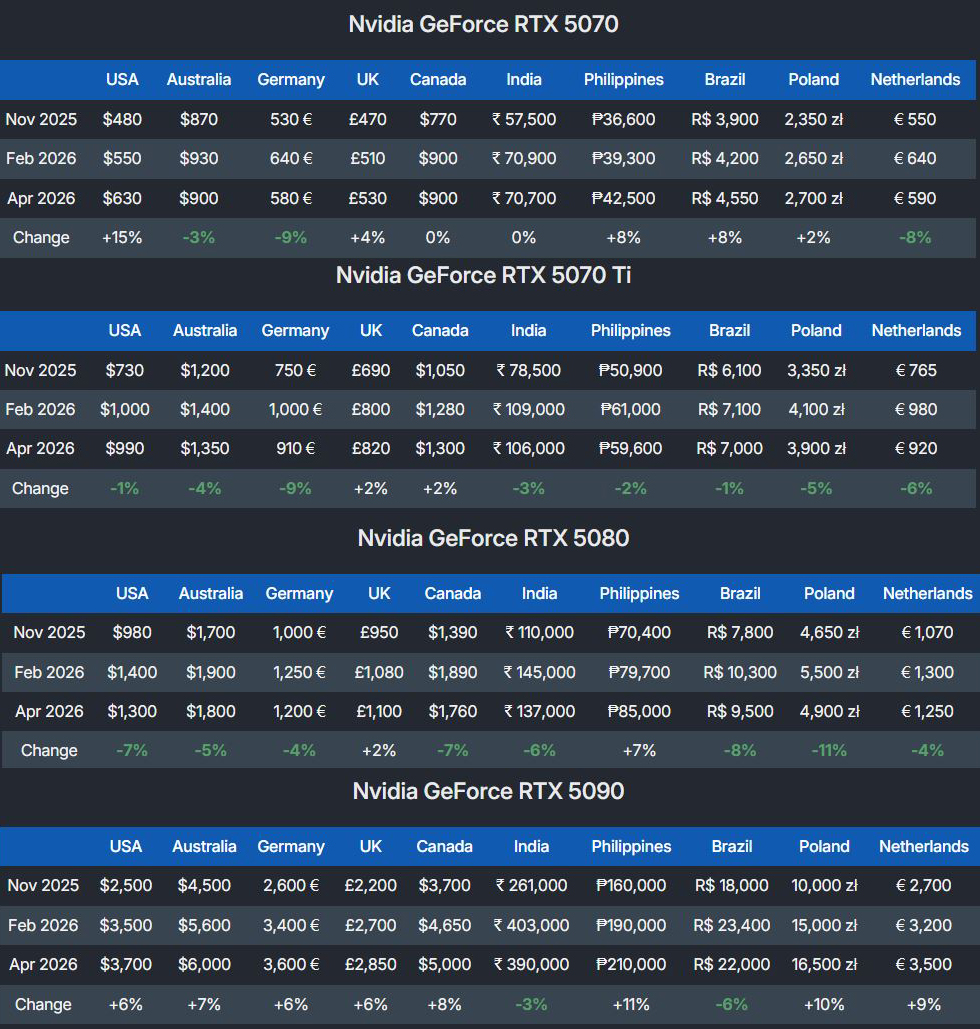Click the +15% USA change value for RTX 5070
The image size is (980, 1029).
point(122,238)
